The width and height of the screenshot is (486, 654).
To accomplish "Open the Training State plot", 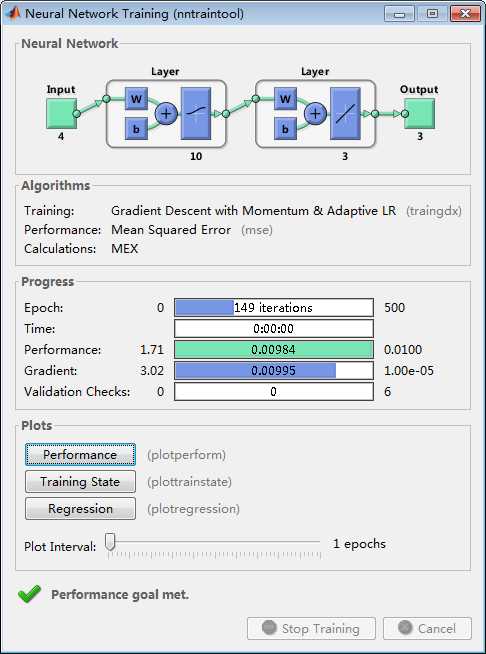I will [x=81, y=482].
